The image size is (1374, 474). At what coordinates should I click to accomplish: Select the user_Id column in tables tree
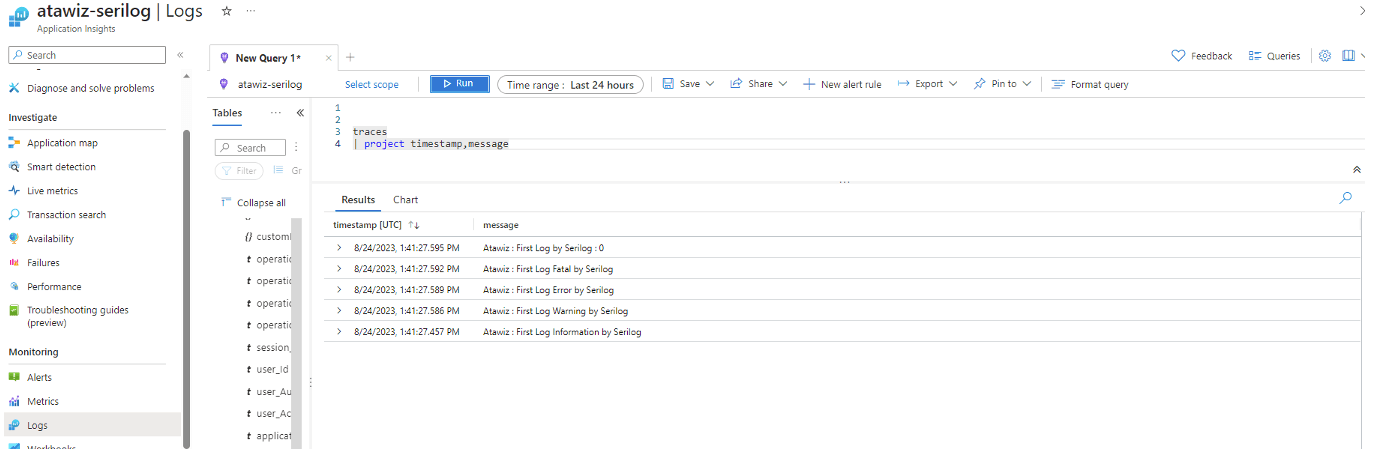[266, 370]
